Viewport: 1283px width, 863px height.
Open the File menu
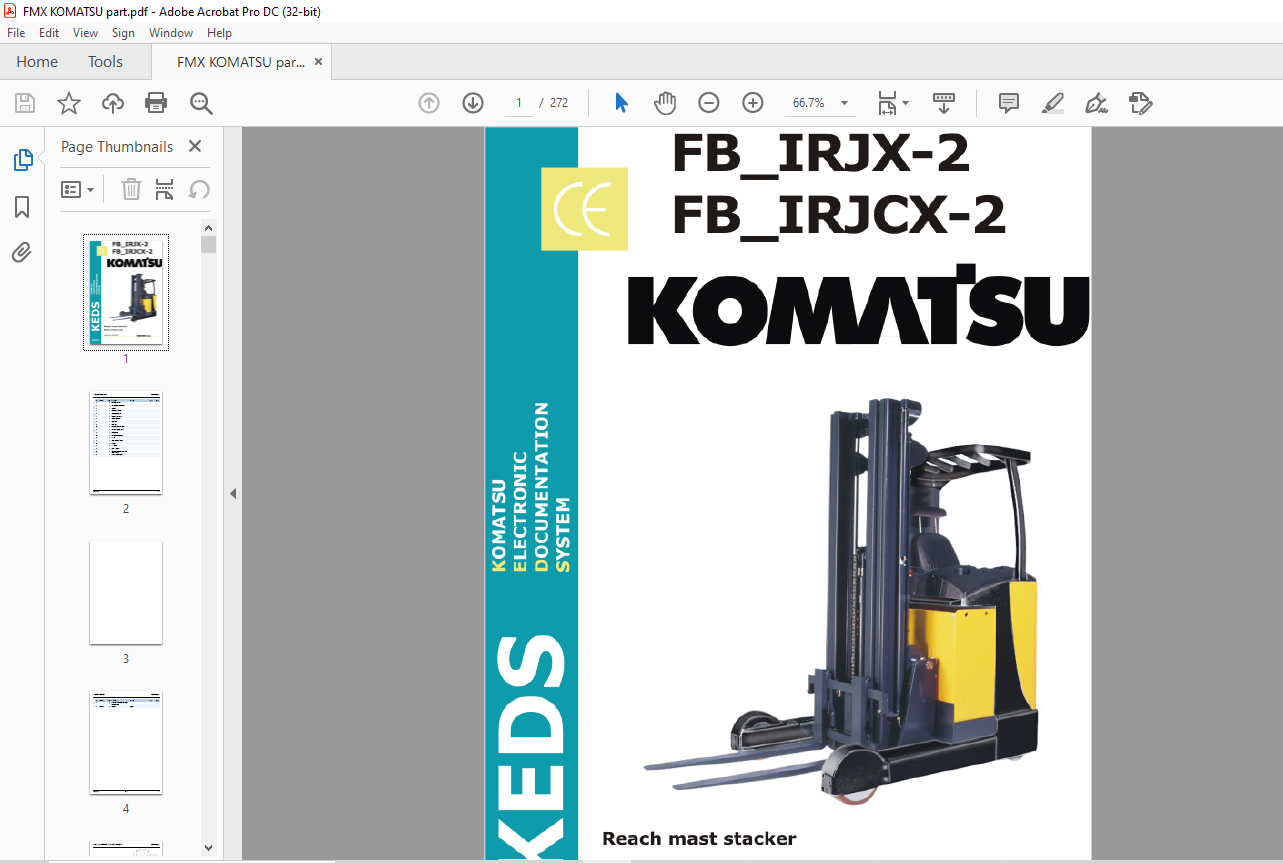(16, 33)
